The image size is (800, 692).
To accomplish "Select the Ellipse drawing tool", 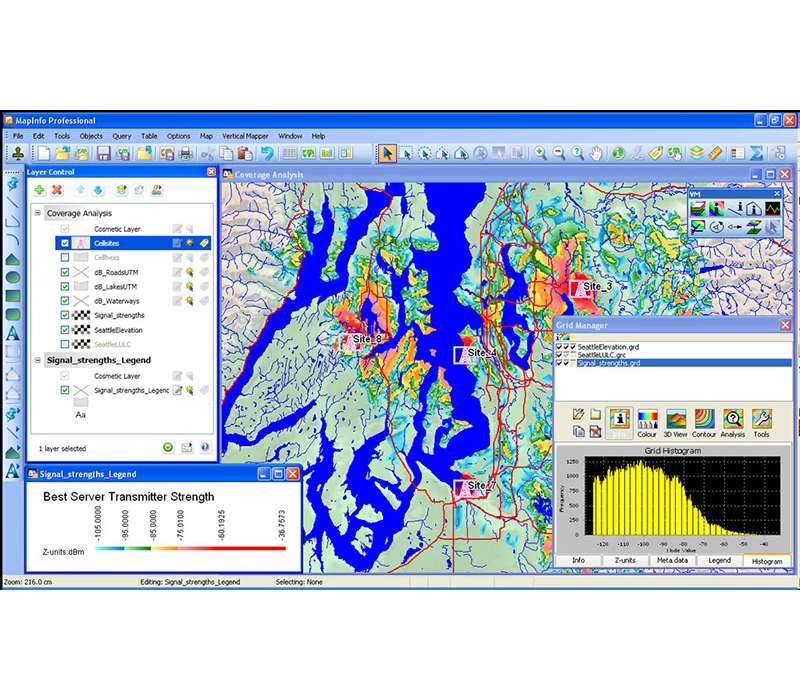I will [13, 277].
